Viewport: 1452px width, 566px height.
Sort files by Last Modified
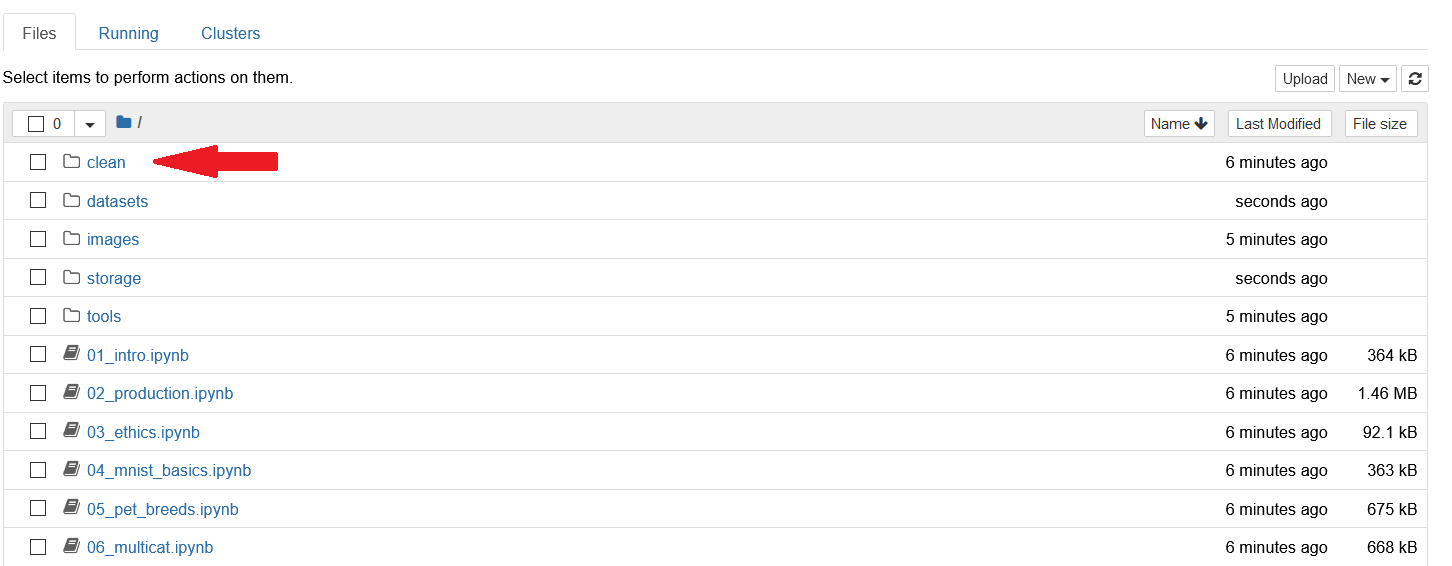click(x=1278, y=124)
